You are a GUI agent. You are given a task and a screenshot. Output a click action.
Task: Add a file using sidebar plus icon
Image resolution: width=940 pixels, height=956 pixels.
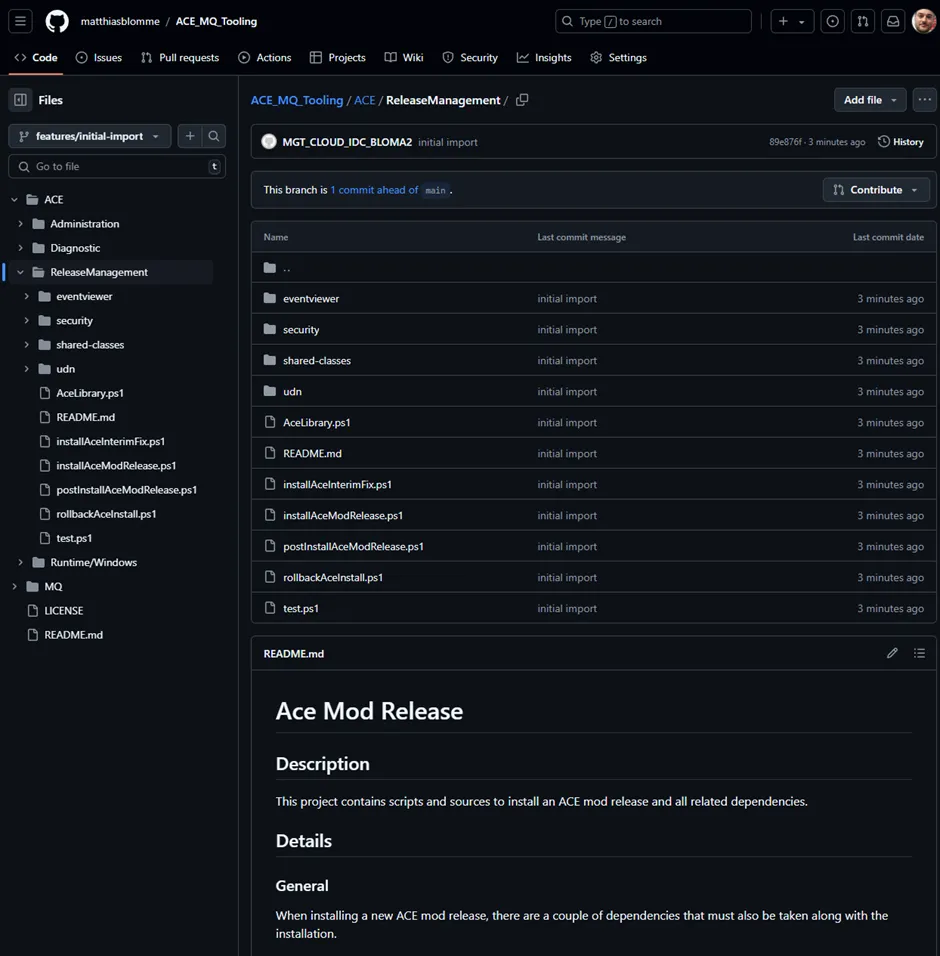pyautogui.click(x=190, y=136)
